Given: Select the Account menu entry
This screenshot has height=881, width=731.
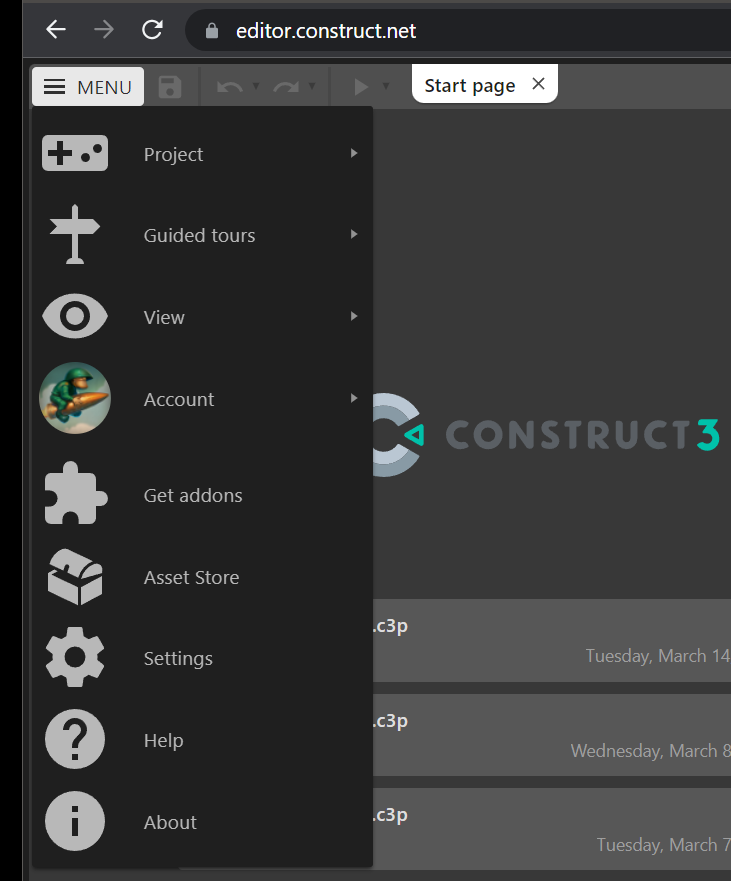Looking at the screenshot, I should tap(202, 398).
